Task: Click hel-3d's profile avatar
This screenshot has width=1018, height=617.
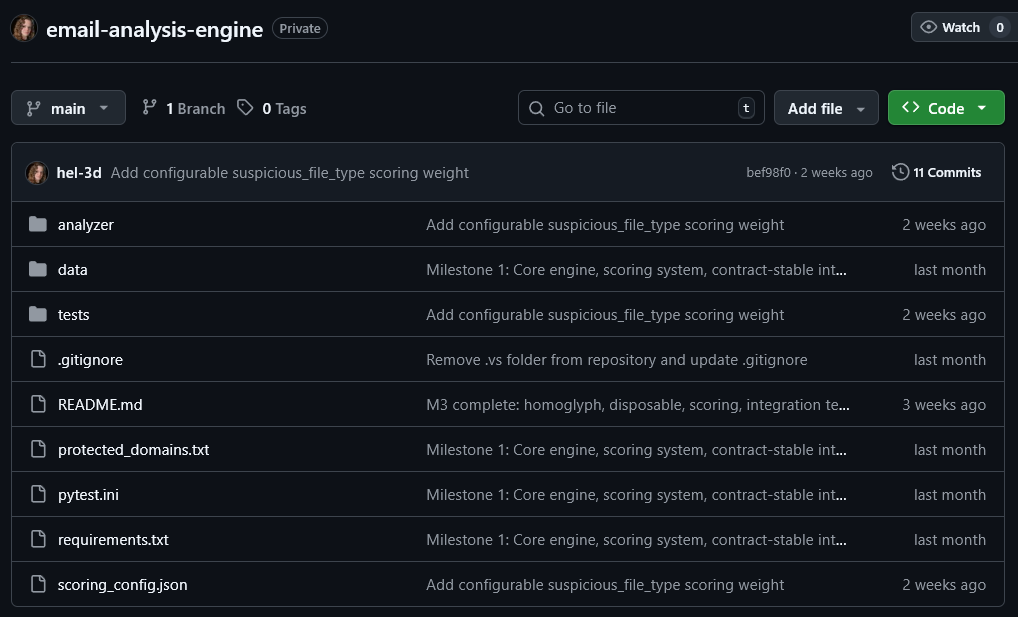Action: click(37, 172)
